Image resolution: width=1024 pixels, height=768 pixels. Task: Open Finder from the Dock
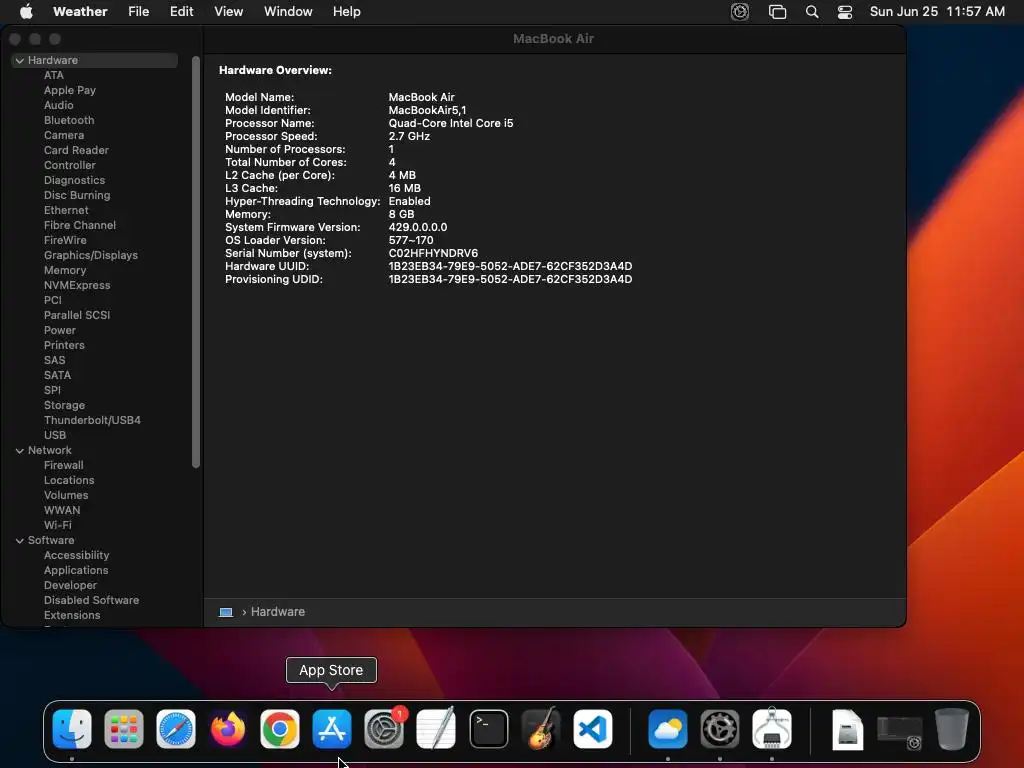click(71, 729)
